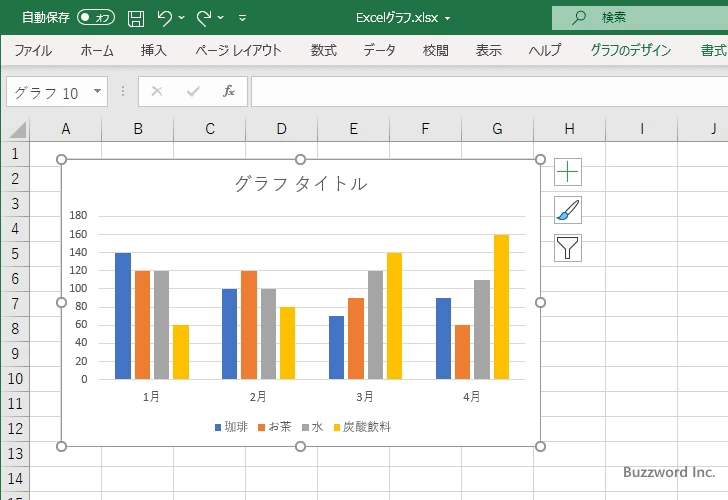
Task: Select row 13 header
Action: pyautogui.click(x=15, y=454)
